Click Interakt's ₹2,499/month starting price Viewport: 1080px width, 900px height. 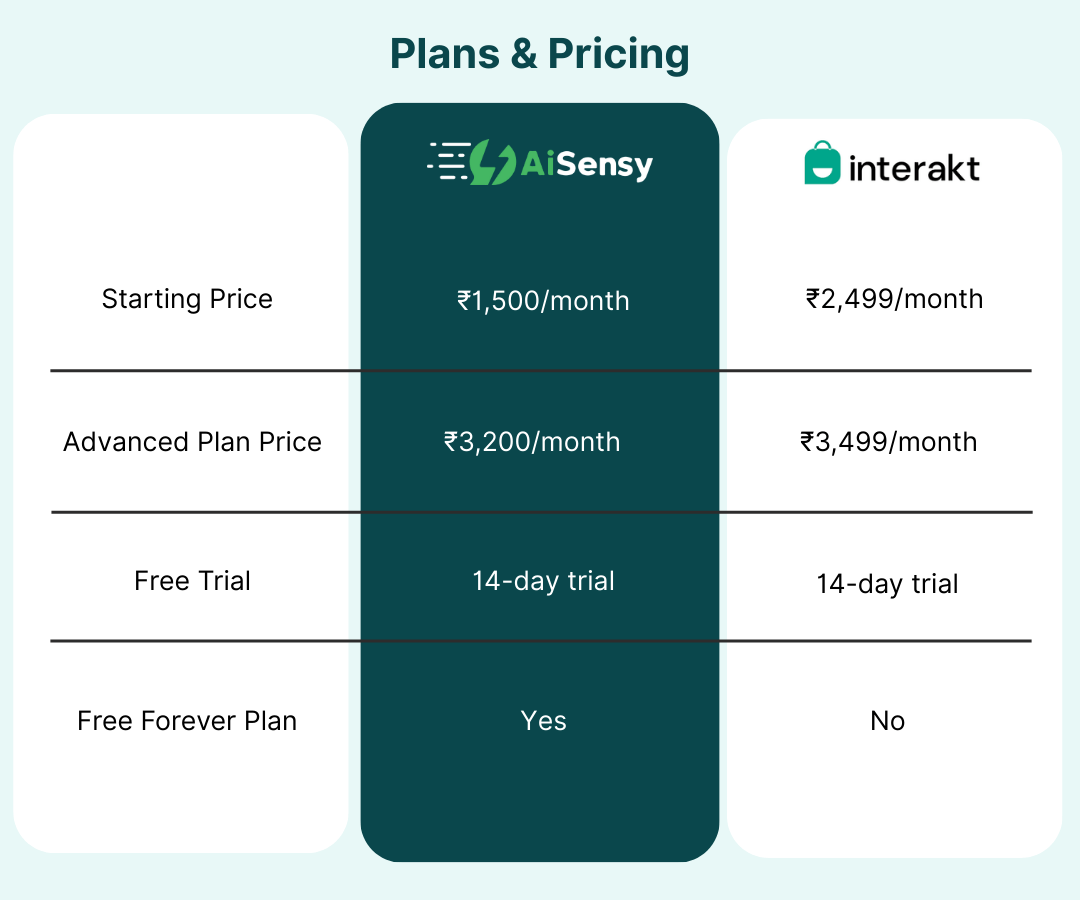pos(894,299)
